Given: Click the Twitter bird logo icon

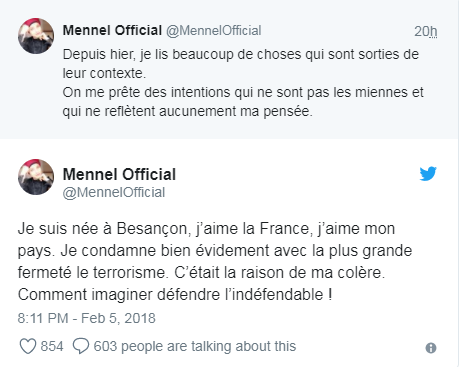Looking at the screenshot, I should [428, 173].
